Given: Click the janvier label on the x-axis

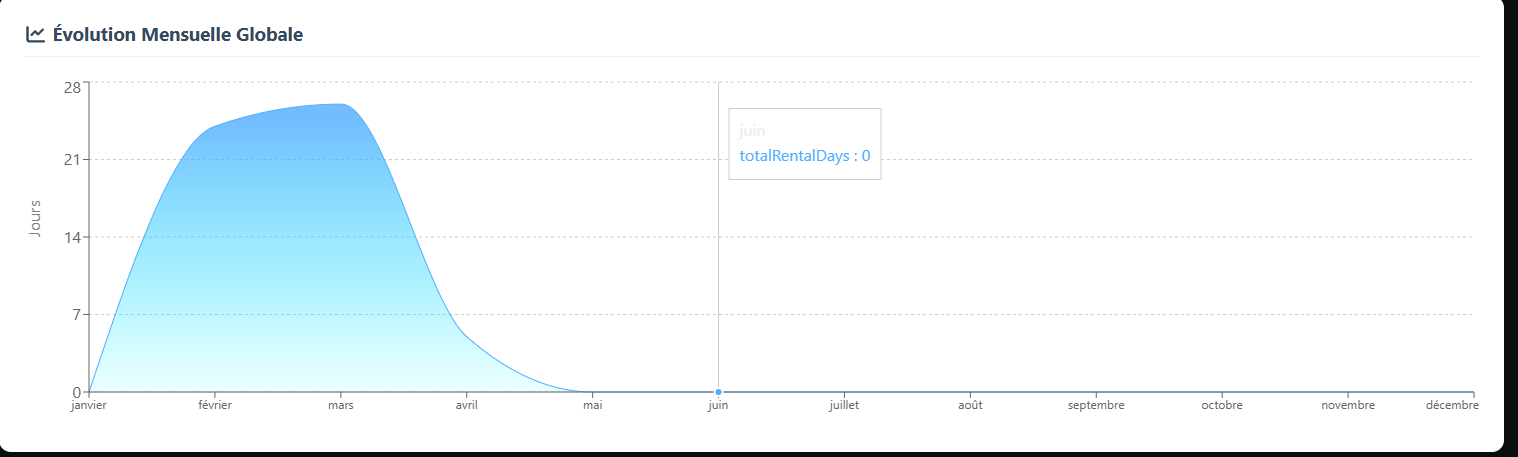Looking at the screenshot, I should (88, 406).
